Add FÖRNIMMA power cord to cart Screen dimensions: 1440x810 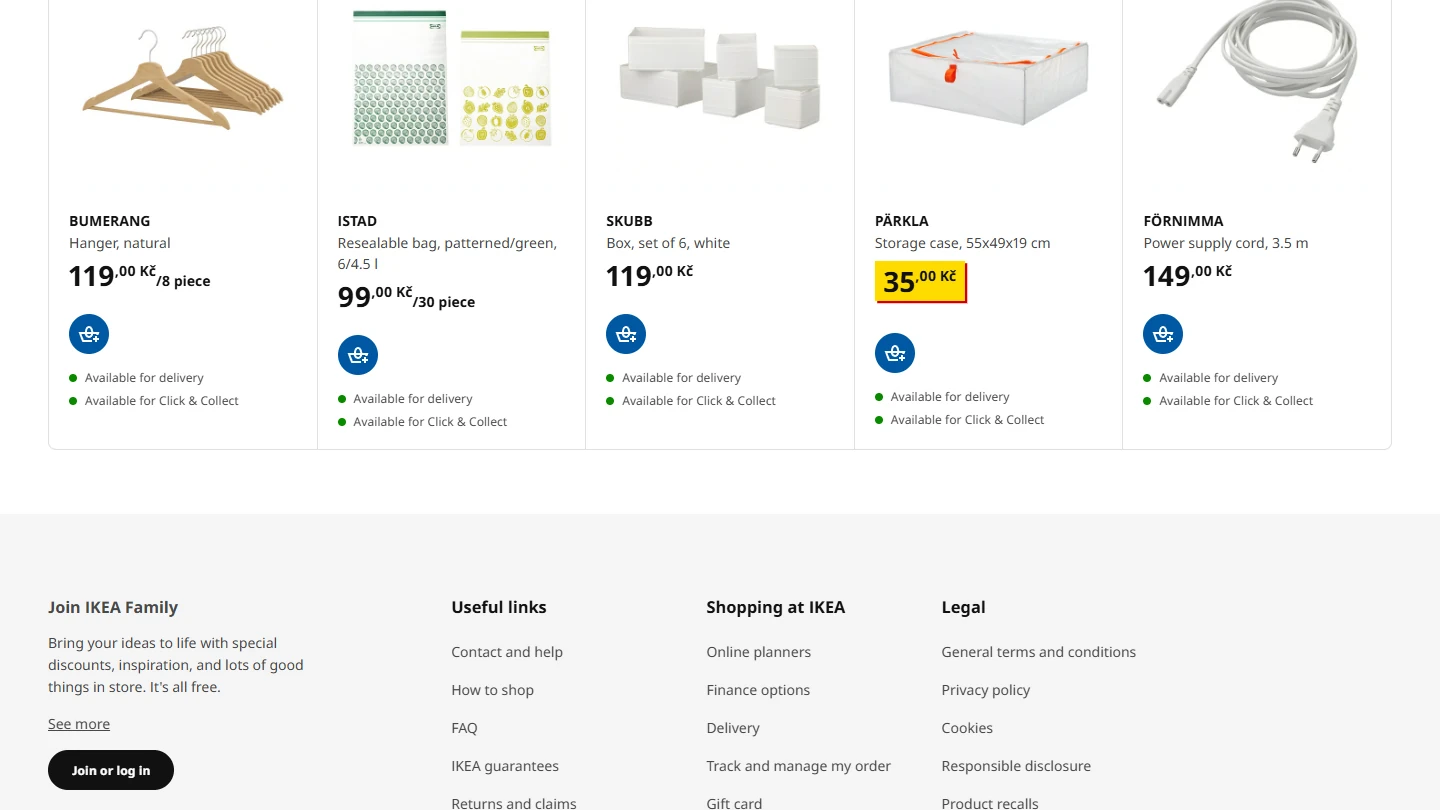(1163, 334)
